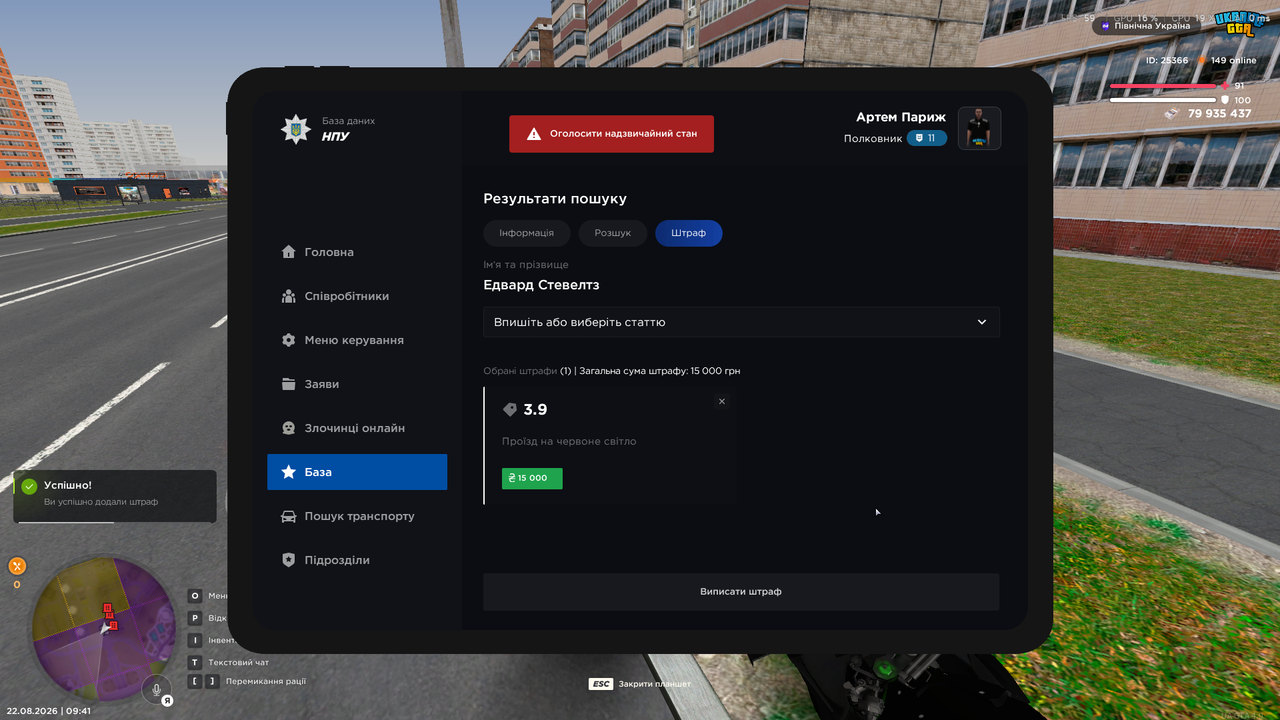The image size is (1280, 720).
Task: Click the P key hint icon
Action: [195, 618]
